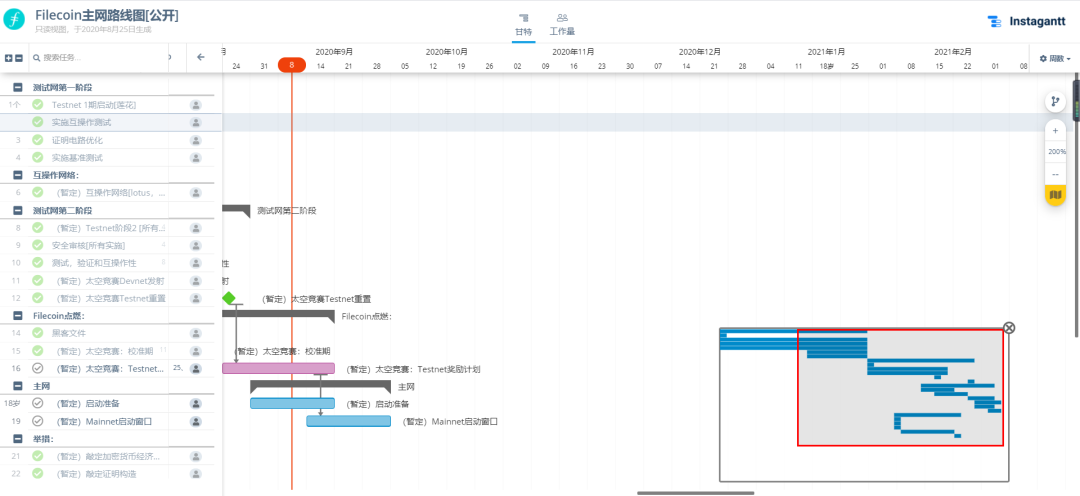This screenshot has width=1080, height=496.
Task: Open the 周数 settings dropdown
Action: click(1055, 59)
